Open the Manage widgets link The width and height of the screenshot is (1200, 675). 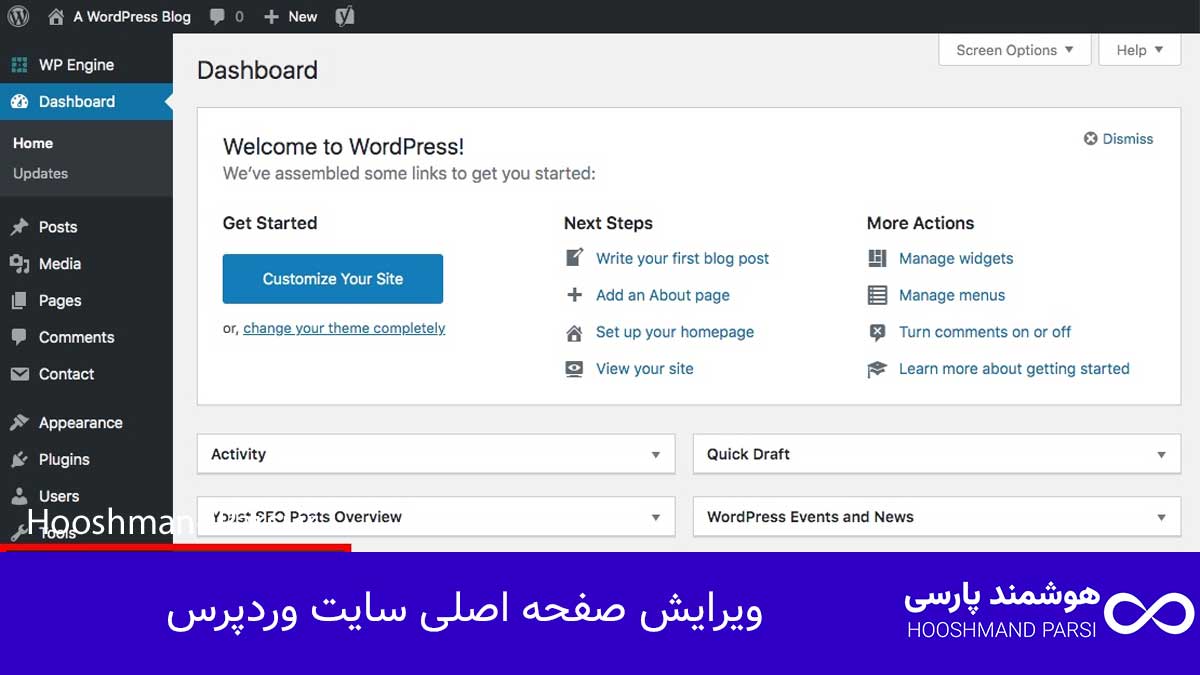(956, 258)
